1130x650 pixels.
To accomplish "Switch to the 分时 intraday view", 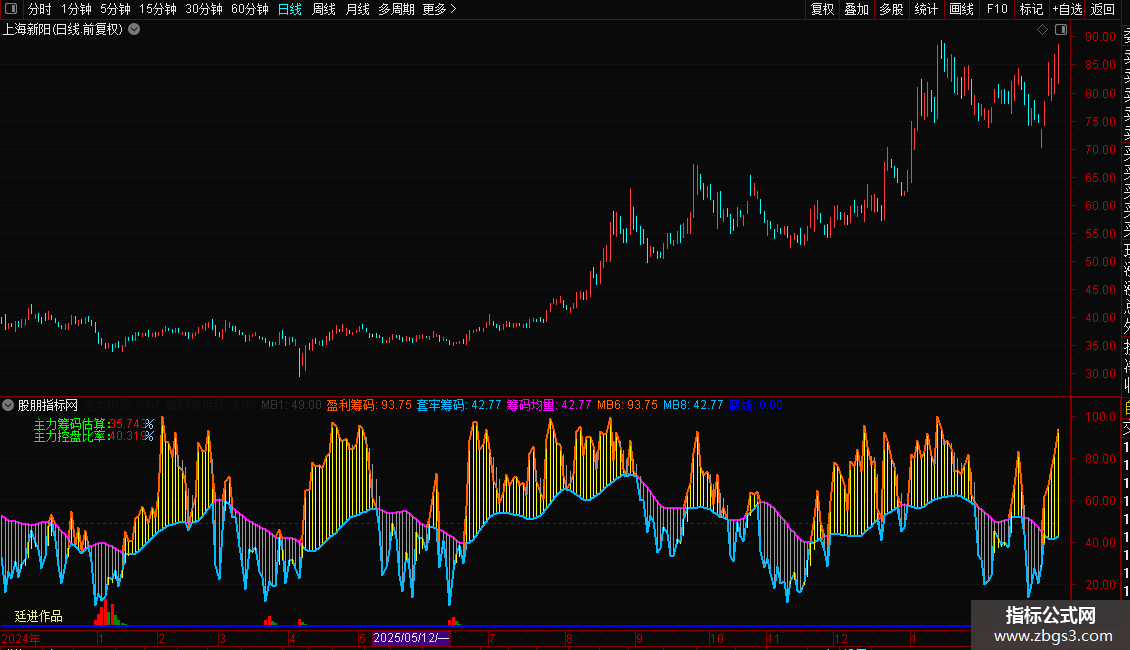I will pyautogui.click(x=40, y=9).
